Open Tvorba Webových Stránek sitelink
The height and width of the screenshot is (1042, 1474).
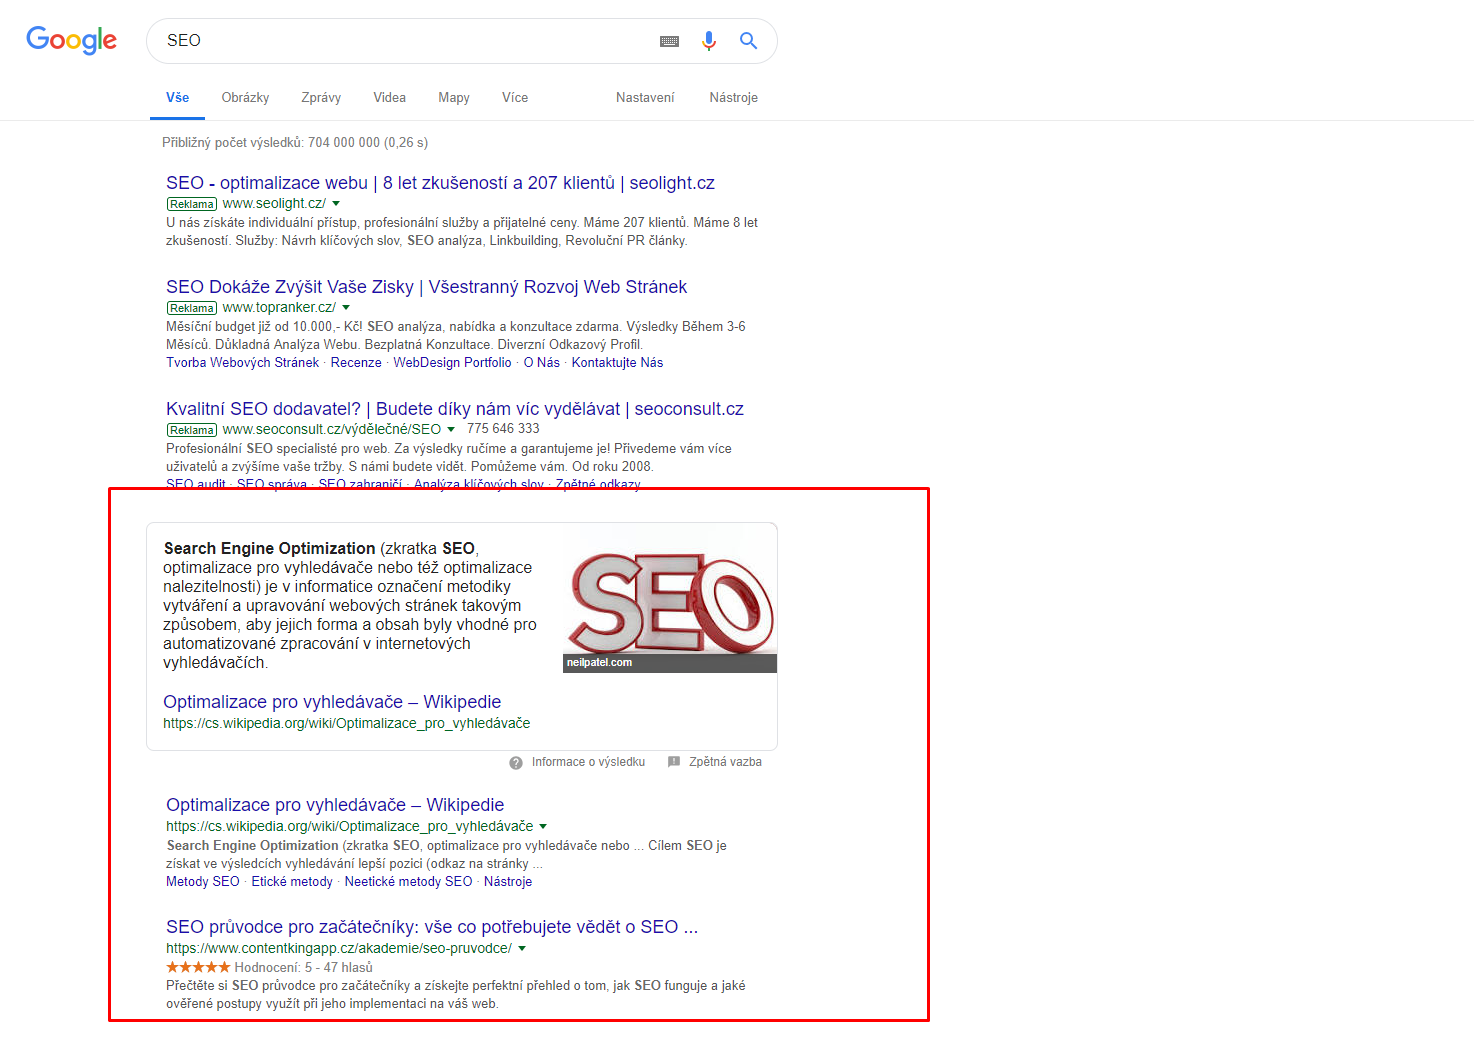243,363
